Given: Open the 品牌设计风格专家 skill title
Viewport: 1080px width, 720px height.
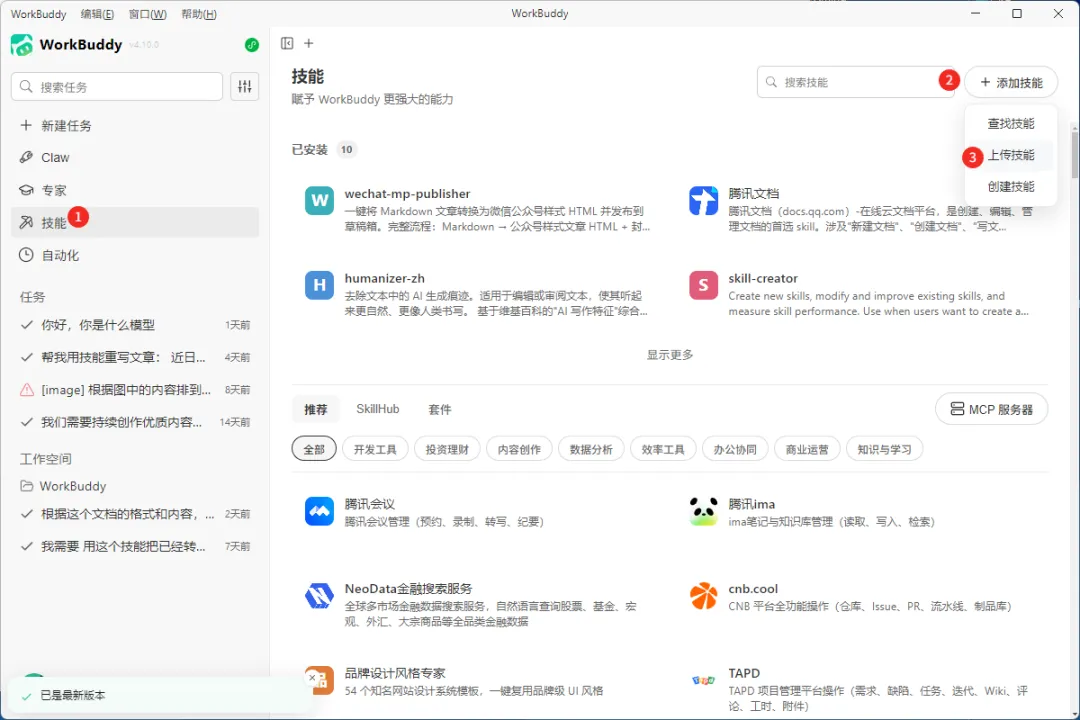Looking at the screenshot, I should coord(395,673).
